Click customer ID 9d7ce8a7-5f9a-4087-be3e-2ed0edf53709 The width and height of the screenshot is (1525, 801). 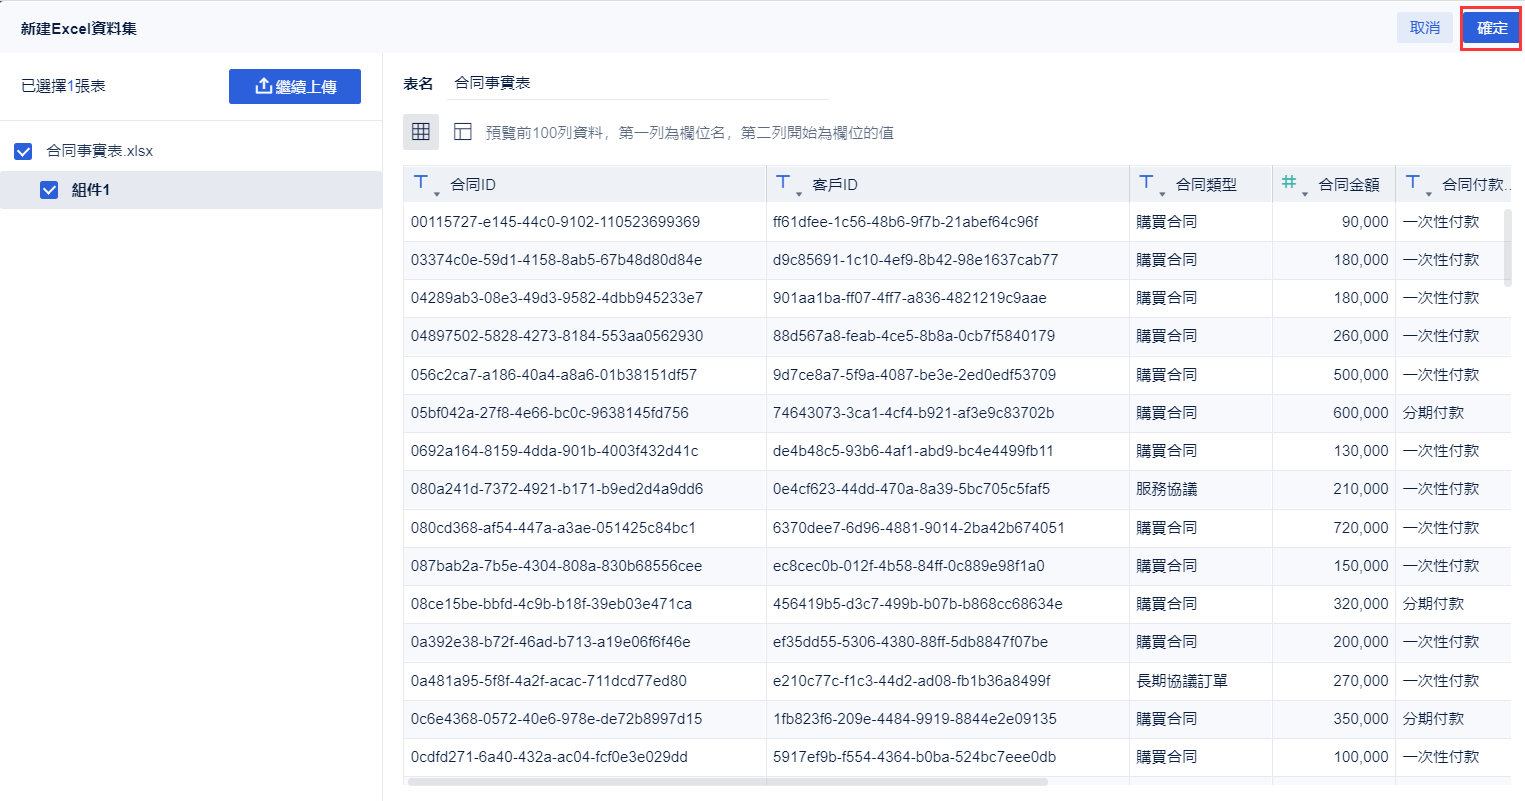948,375
